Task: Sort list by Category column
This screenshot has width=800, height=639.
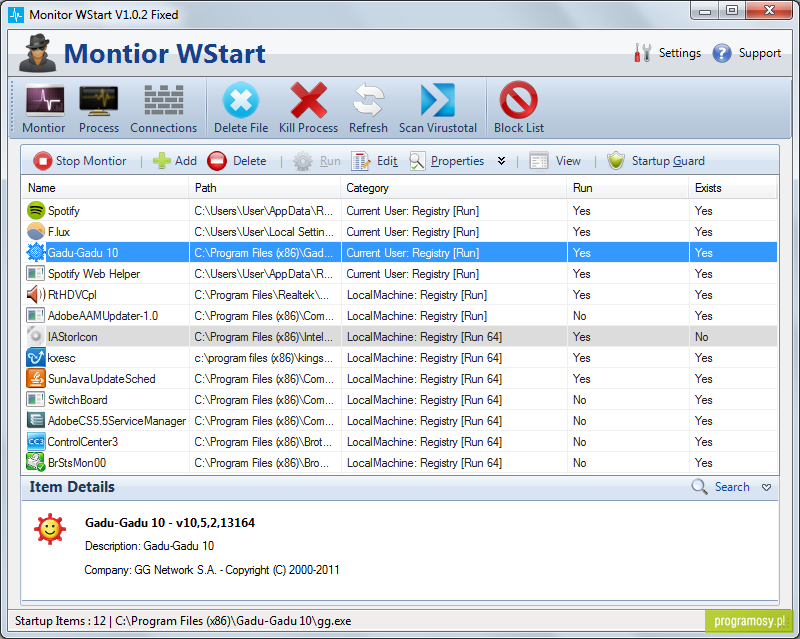Action: 454,188
